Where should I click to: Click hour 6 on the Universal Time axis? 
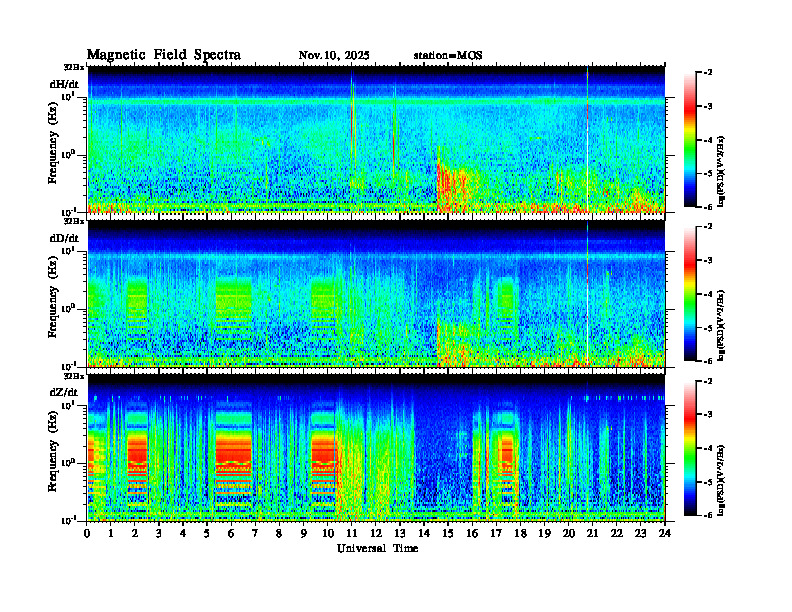(x=231, y=533)
